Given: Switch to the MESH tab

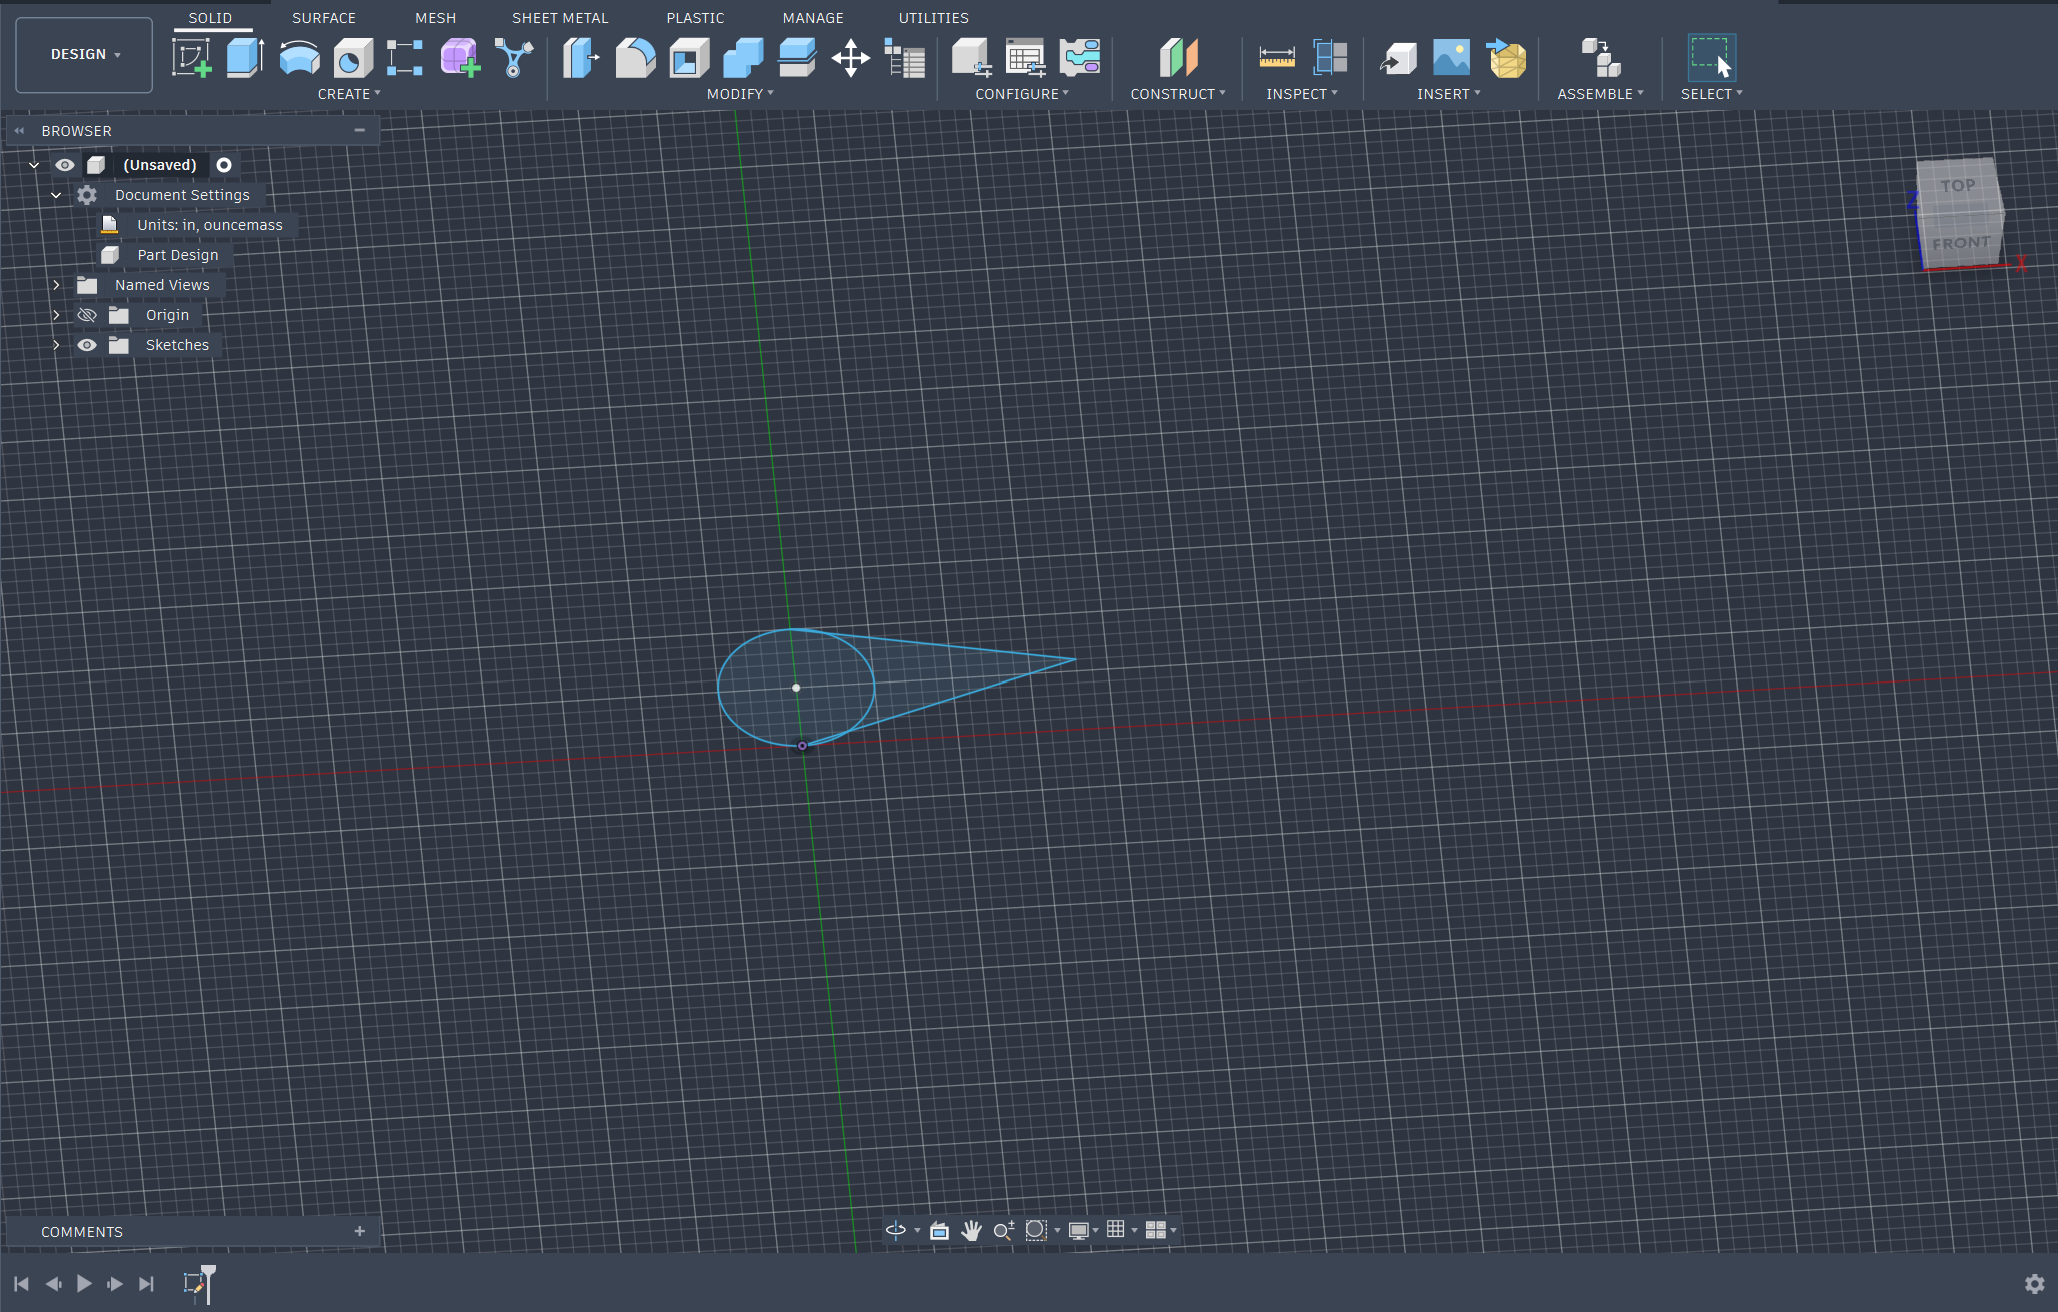Looking at the screenshot, I should (436, 18).
